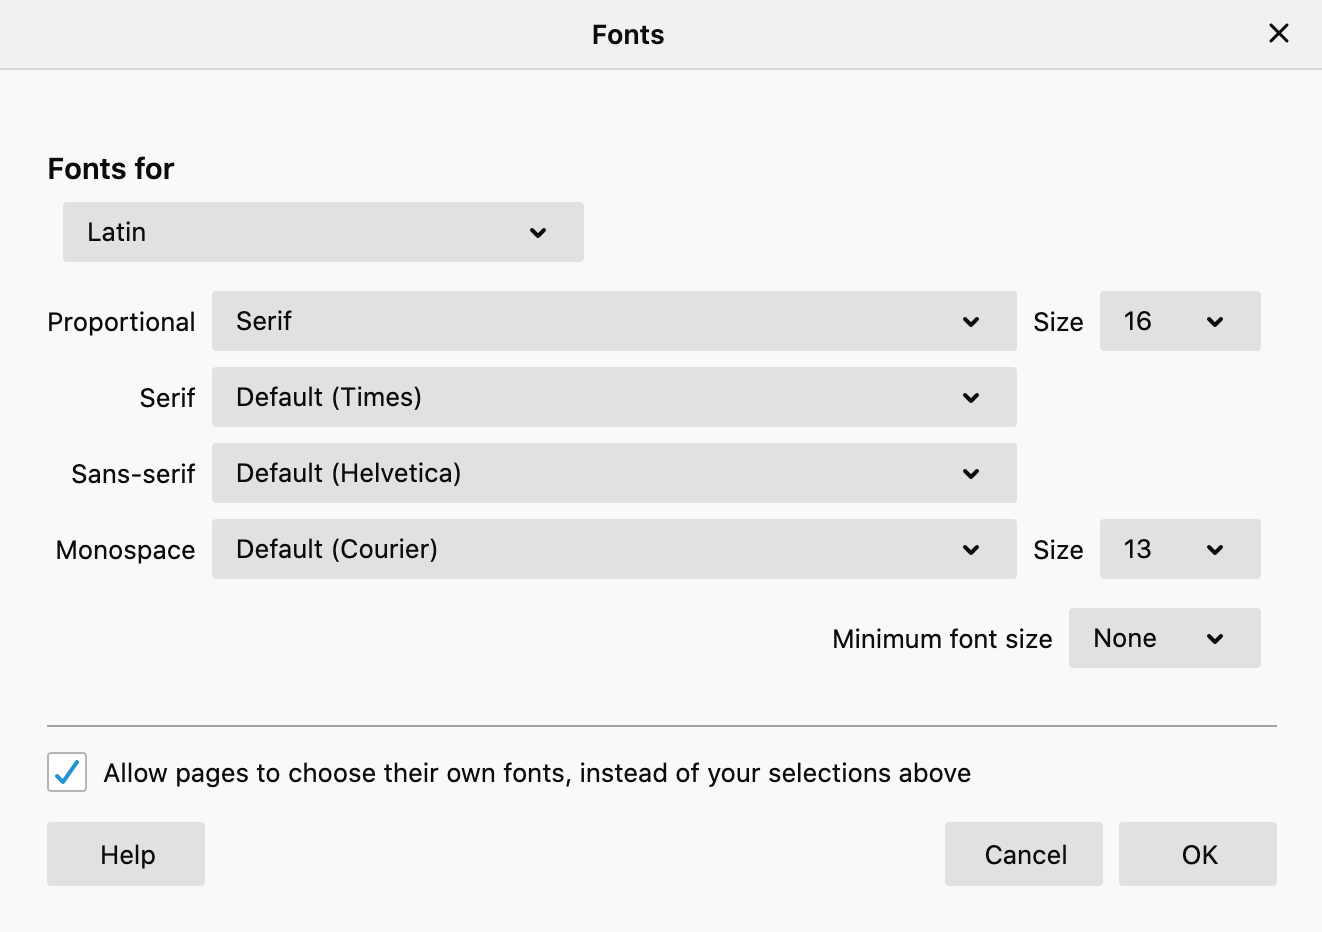Click the Sans-serif row label
Screen dimensions: 1322x932
coord(133,474)
